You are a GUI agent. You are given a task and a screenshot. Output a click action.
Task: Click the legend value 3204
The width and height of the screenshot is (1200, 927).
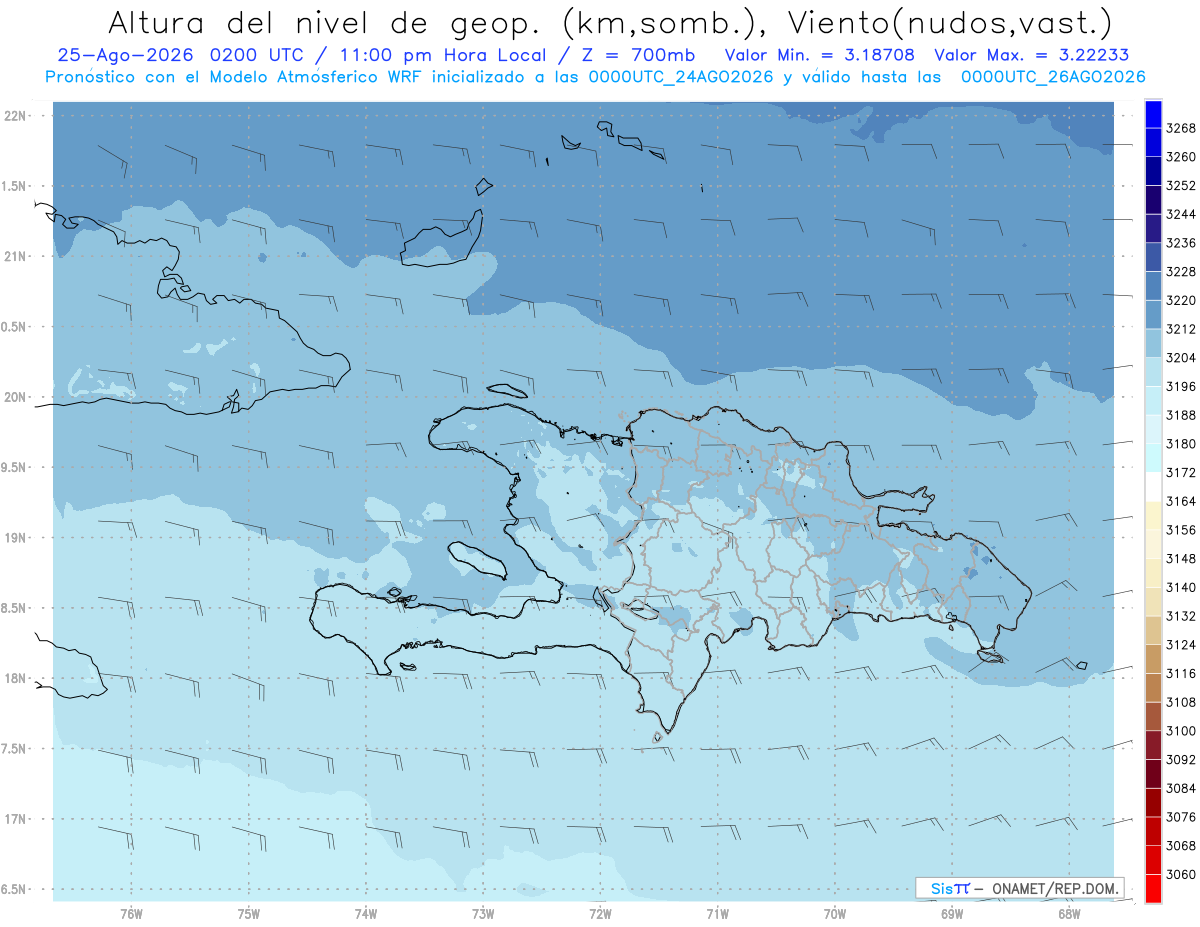pos(1181,358)
